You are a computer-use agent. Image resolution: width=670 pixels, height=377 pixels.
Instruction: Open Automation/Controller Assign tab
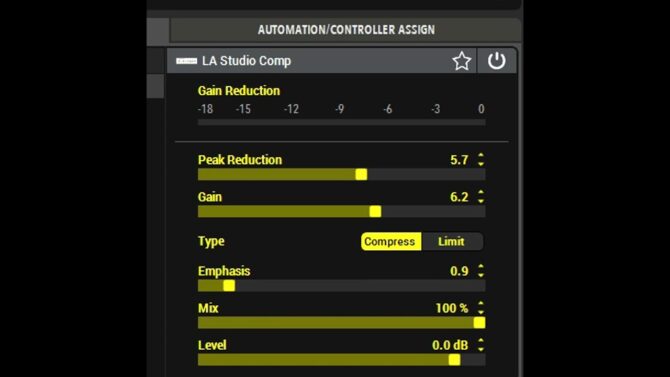(346, 29)
